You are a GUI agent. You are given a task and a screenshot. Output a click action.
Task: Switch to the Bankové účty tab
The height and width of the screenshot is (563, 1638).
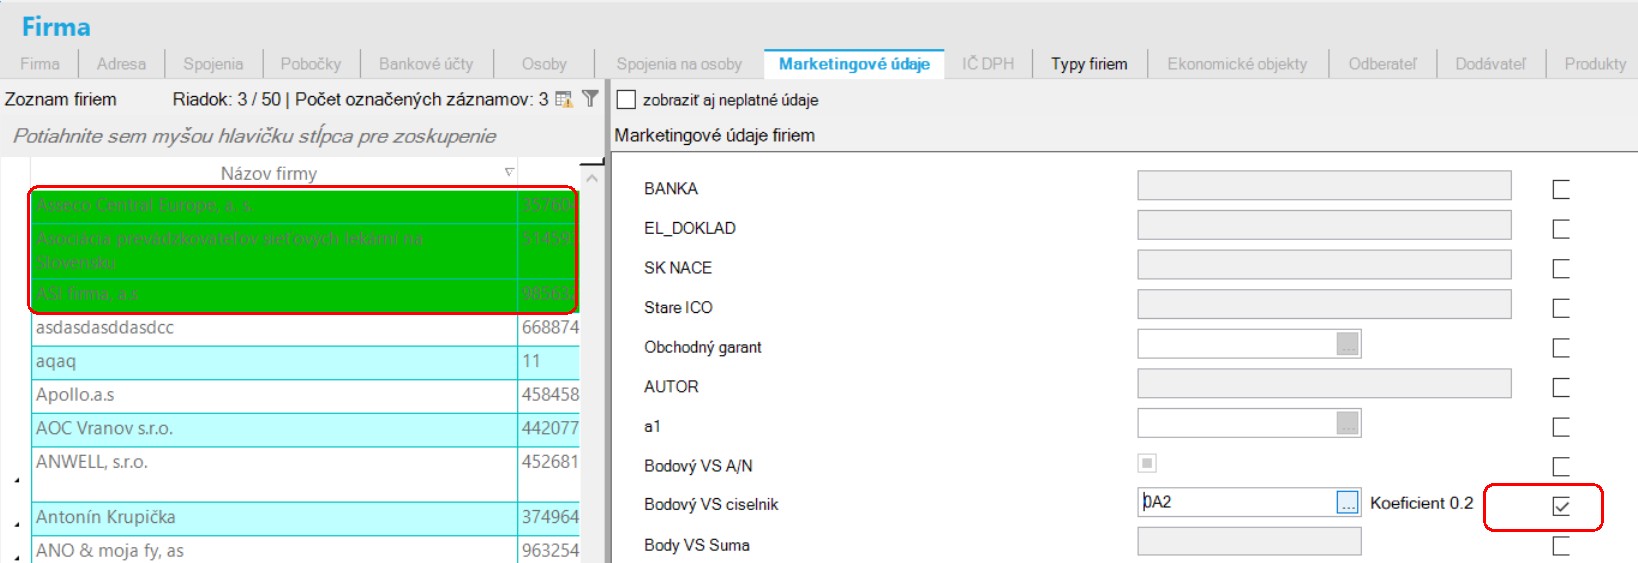(x=425, y=64)
